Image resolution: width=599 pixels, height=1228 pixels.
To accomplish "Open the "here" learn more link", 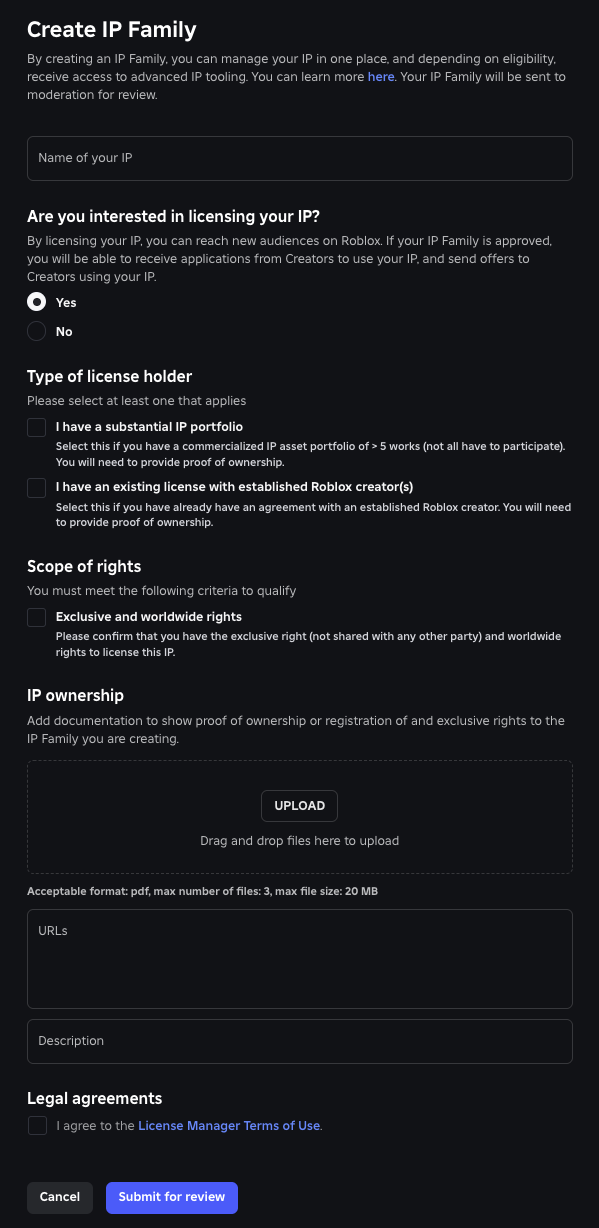I will (x=381, y=77).
